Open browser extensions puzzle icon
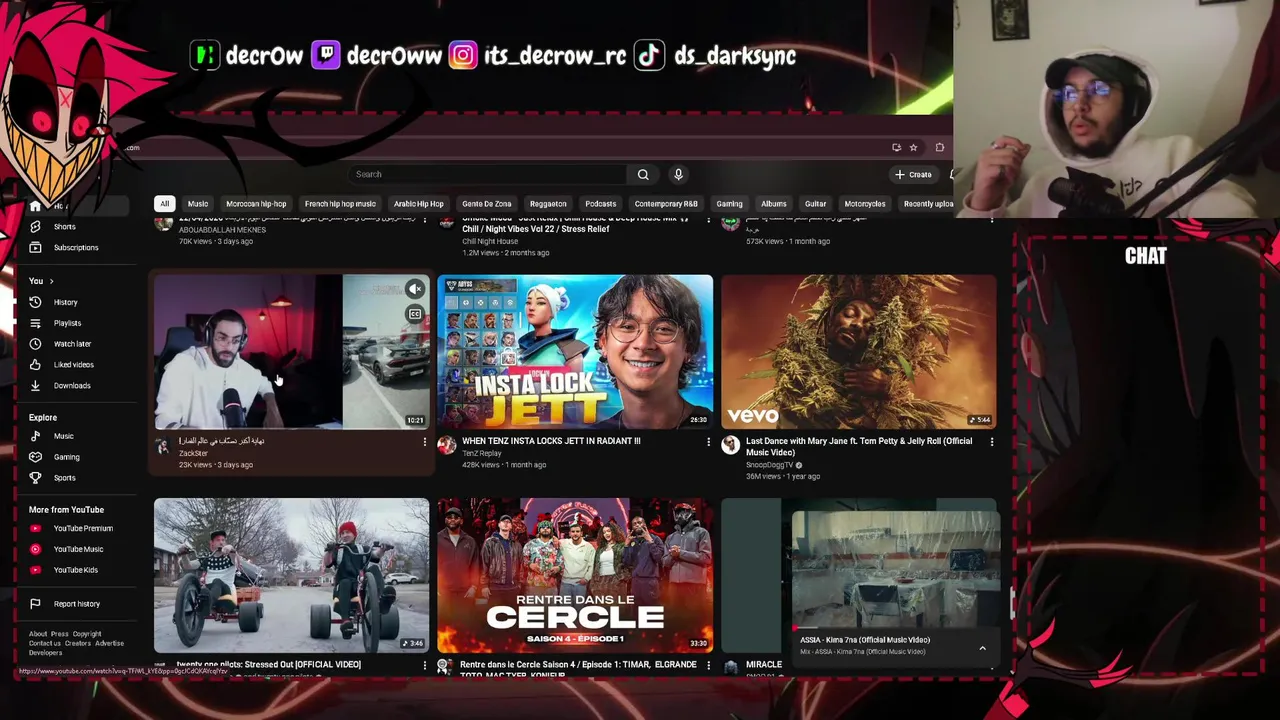Viewport: 1280px width, 720px height. click(939, 148)
